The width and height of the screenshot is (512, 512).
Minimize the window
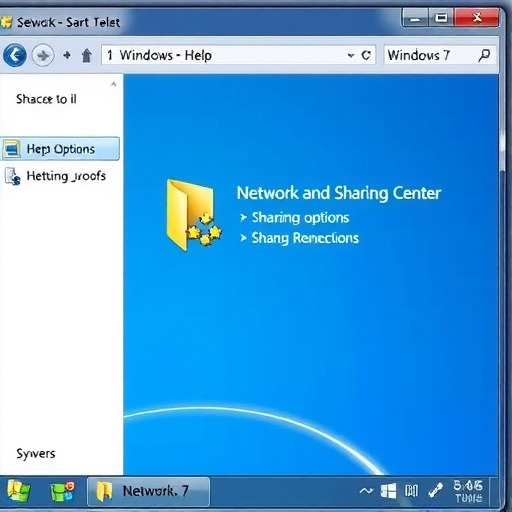click(415, 18)
